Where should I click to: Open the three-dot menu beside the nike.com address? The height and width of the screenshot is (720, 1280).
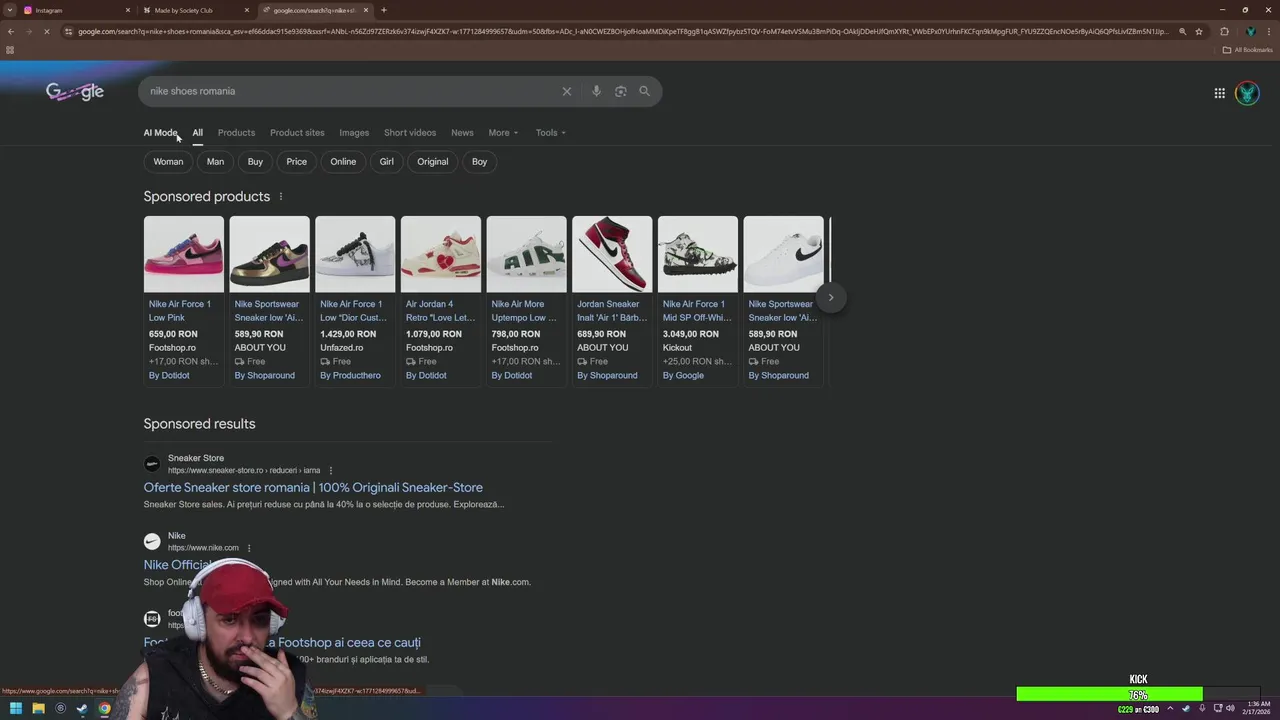point(249,548)
